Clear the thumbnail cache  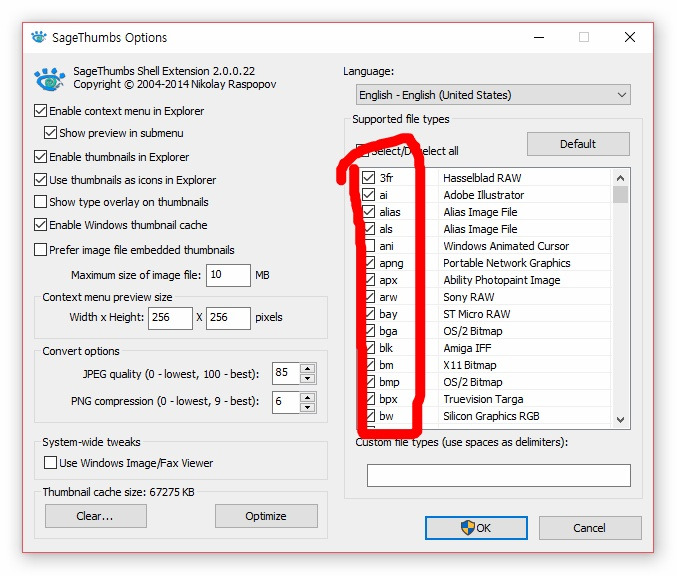pos(96,516)
